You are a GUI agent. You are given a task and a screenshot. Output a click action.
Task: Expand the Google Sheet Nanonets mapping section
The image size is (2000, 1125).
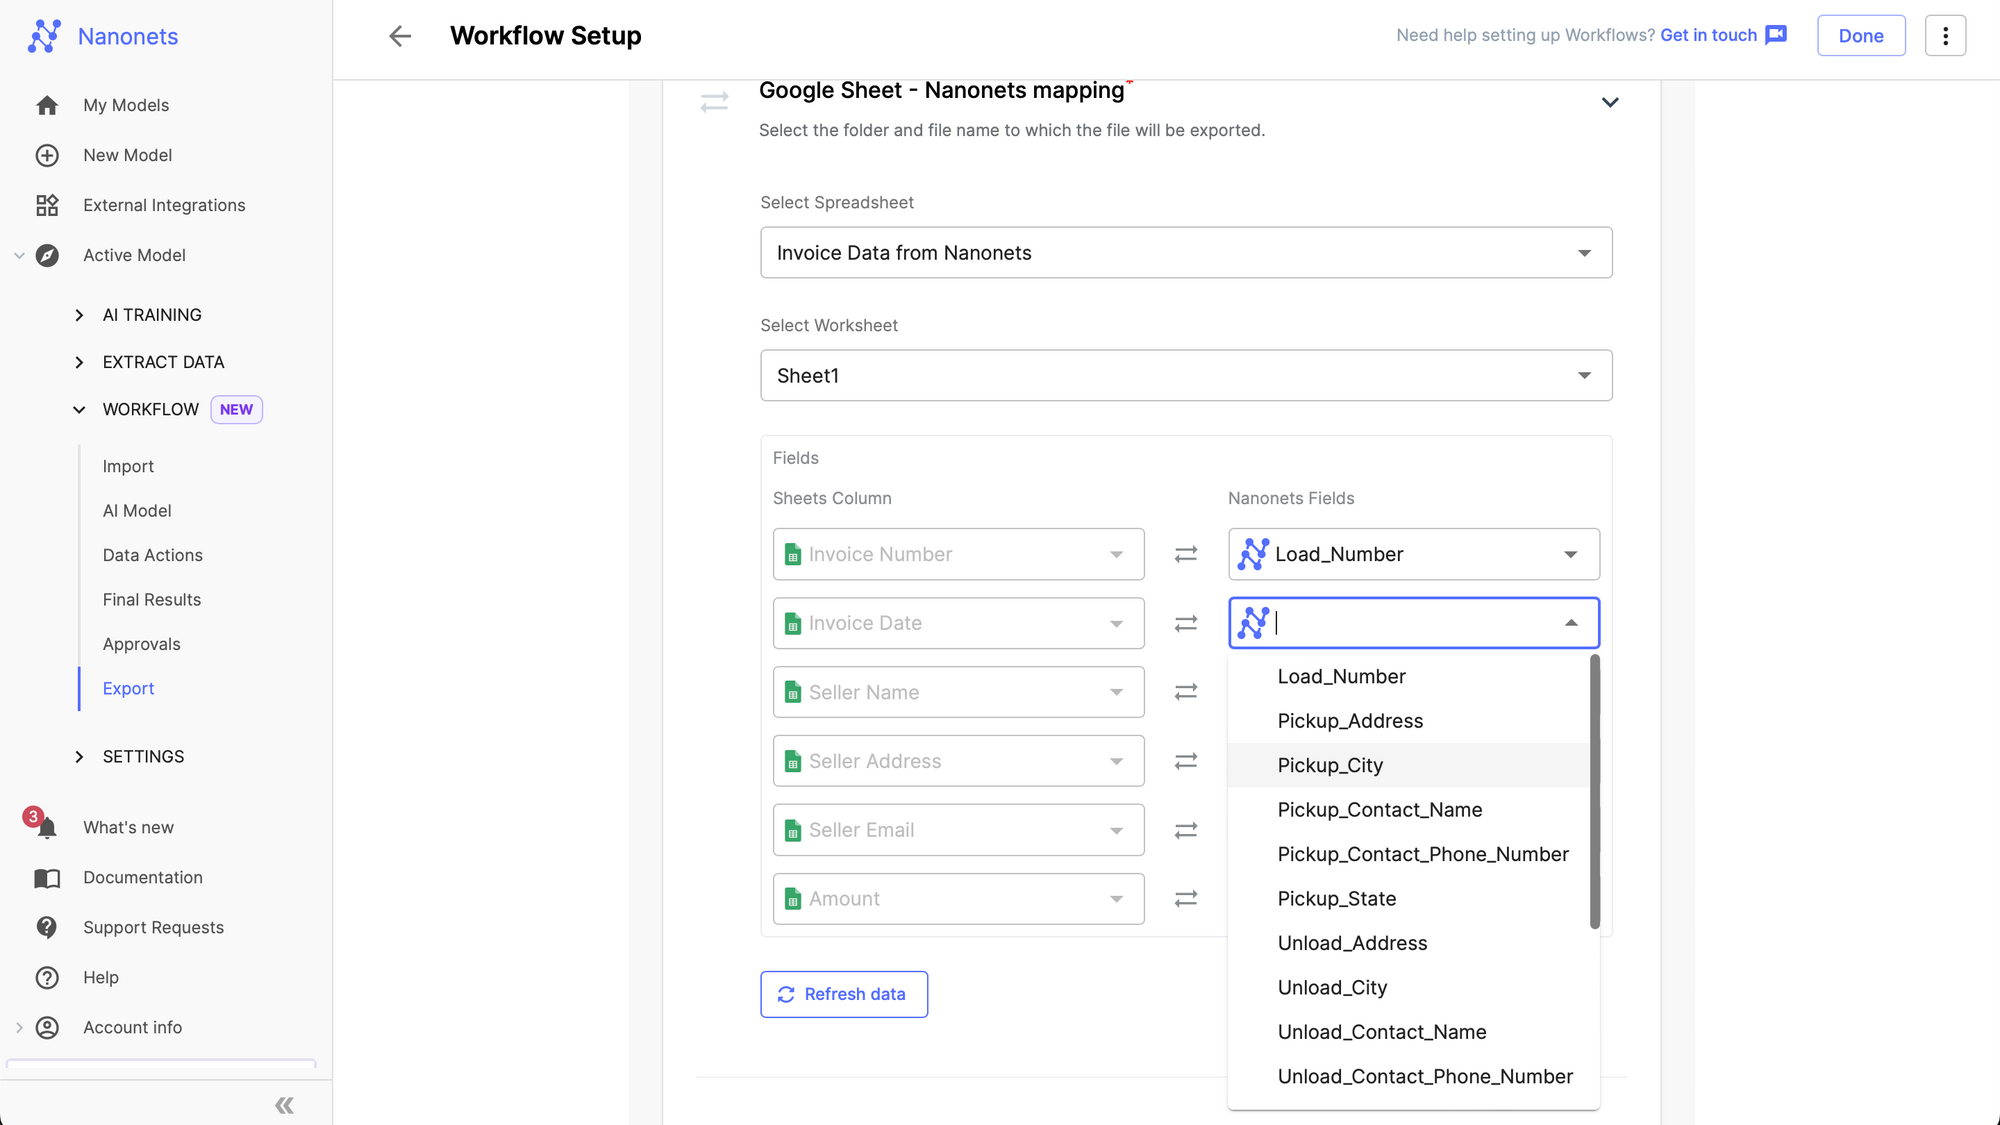coord(1609,100)
